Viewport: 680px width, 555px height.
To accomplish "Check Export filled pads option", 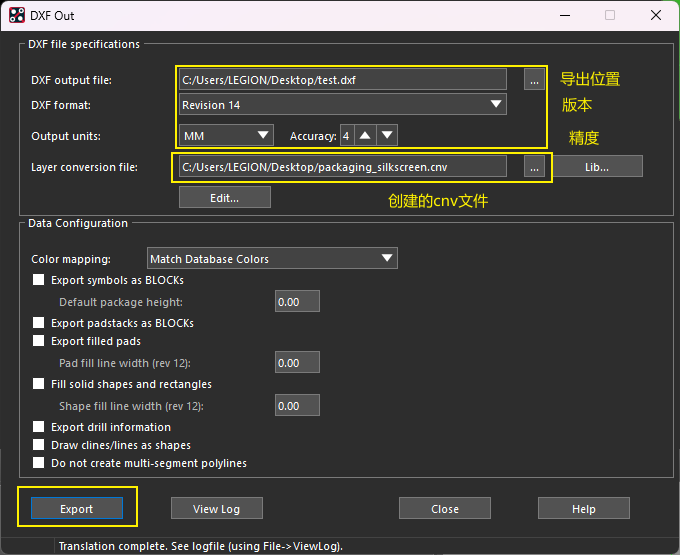I will (x=39, y=341).
